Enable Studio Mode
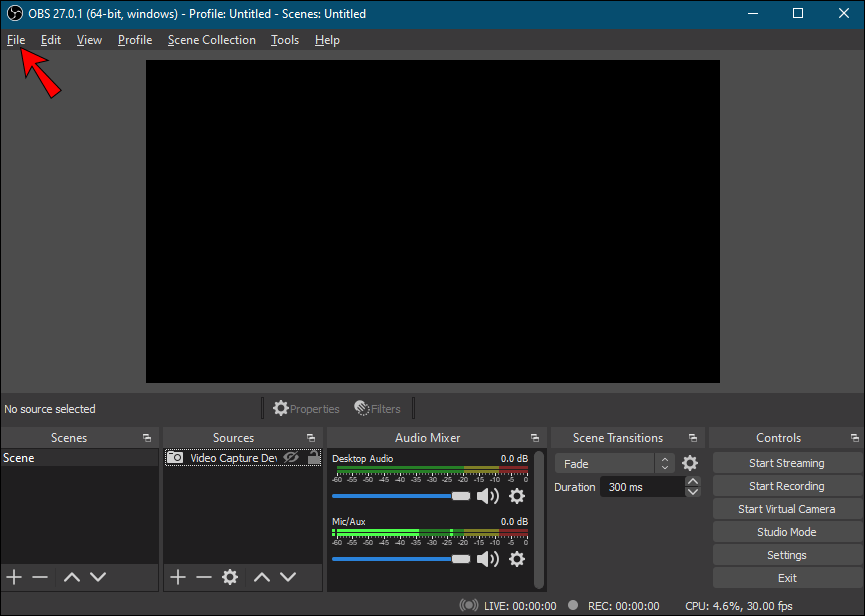The height and width of the screenshot is (616, 865). pyautogui.click(x=787, y=532)
